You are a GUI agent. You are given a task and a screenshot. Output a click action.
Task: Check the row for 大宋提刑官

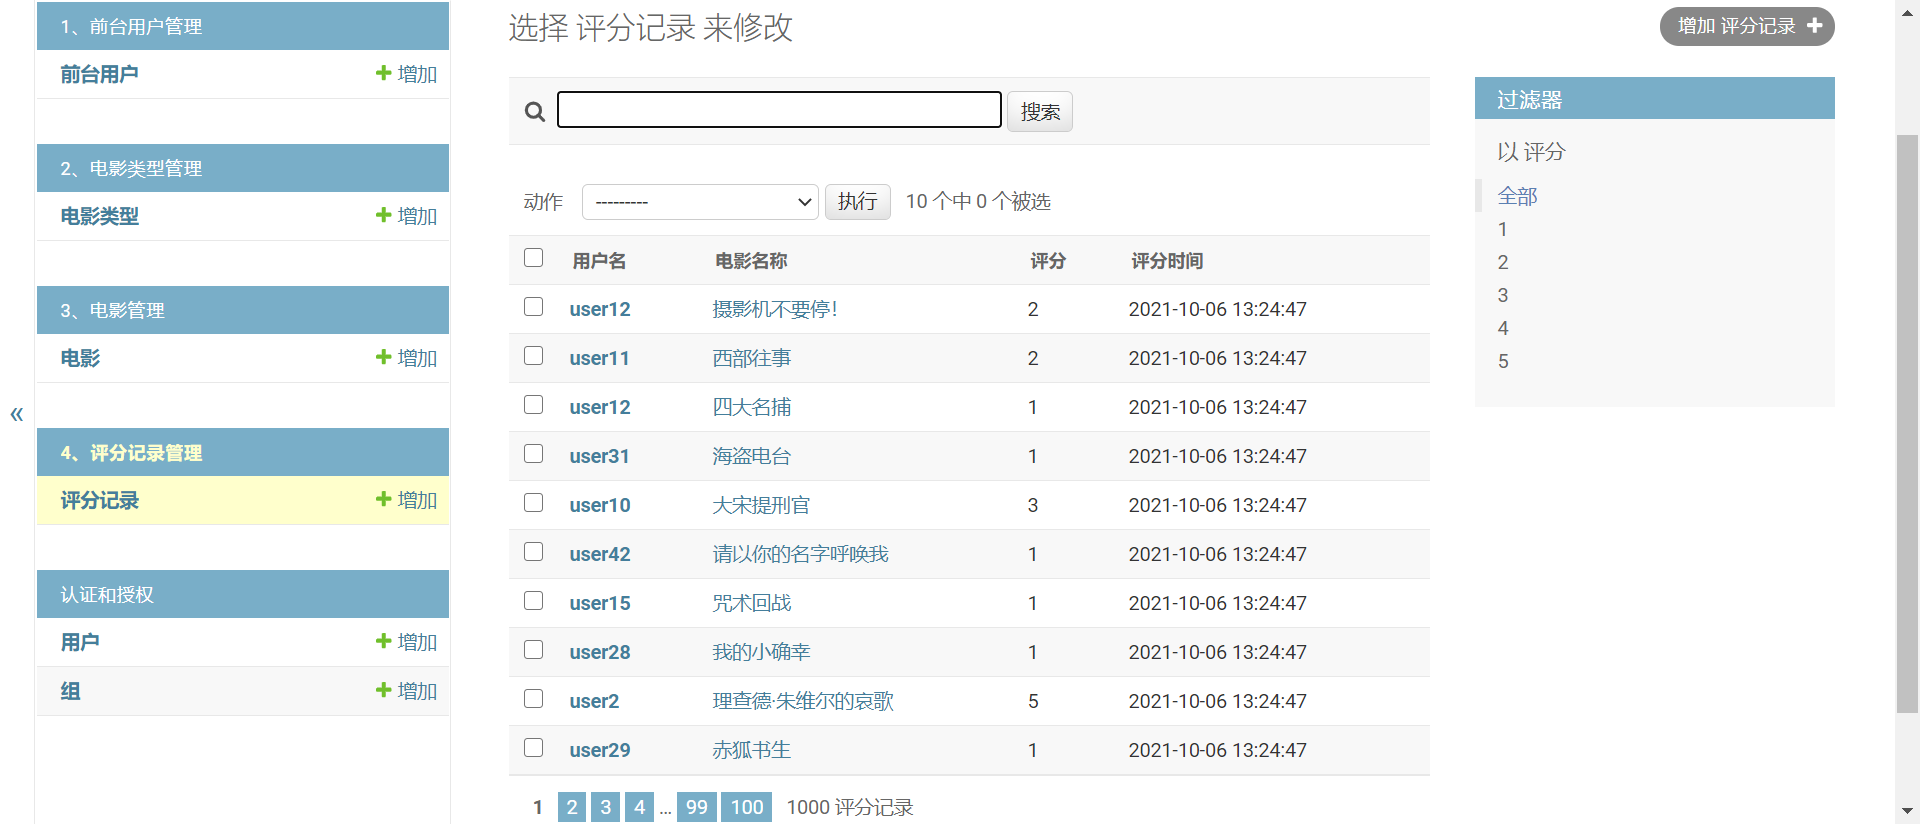pyautogui.click(x=534, y=503)
